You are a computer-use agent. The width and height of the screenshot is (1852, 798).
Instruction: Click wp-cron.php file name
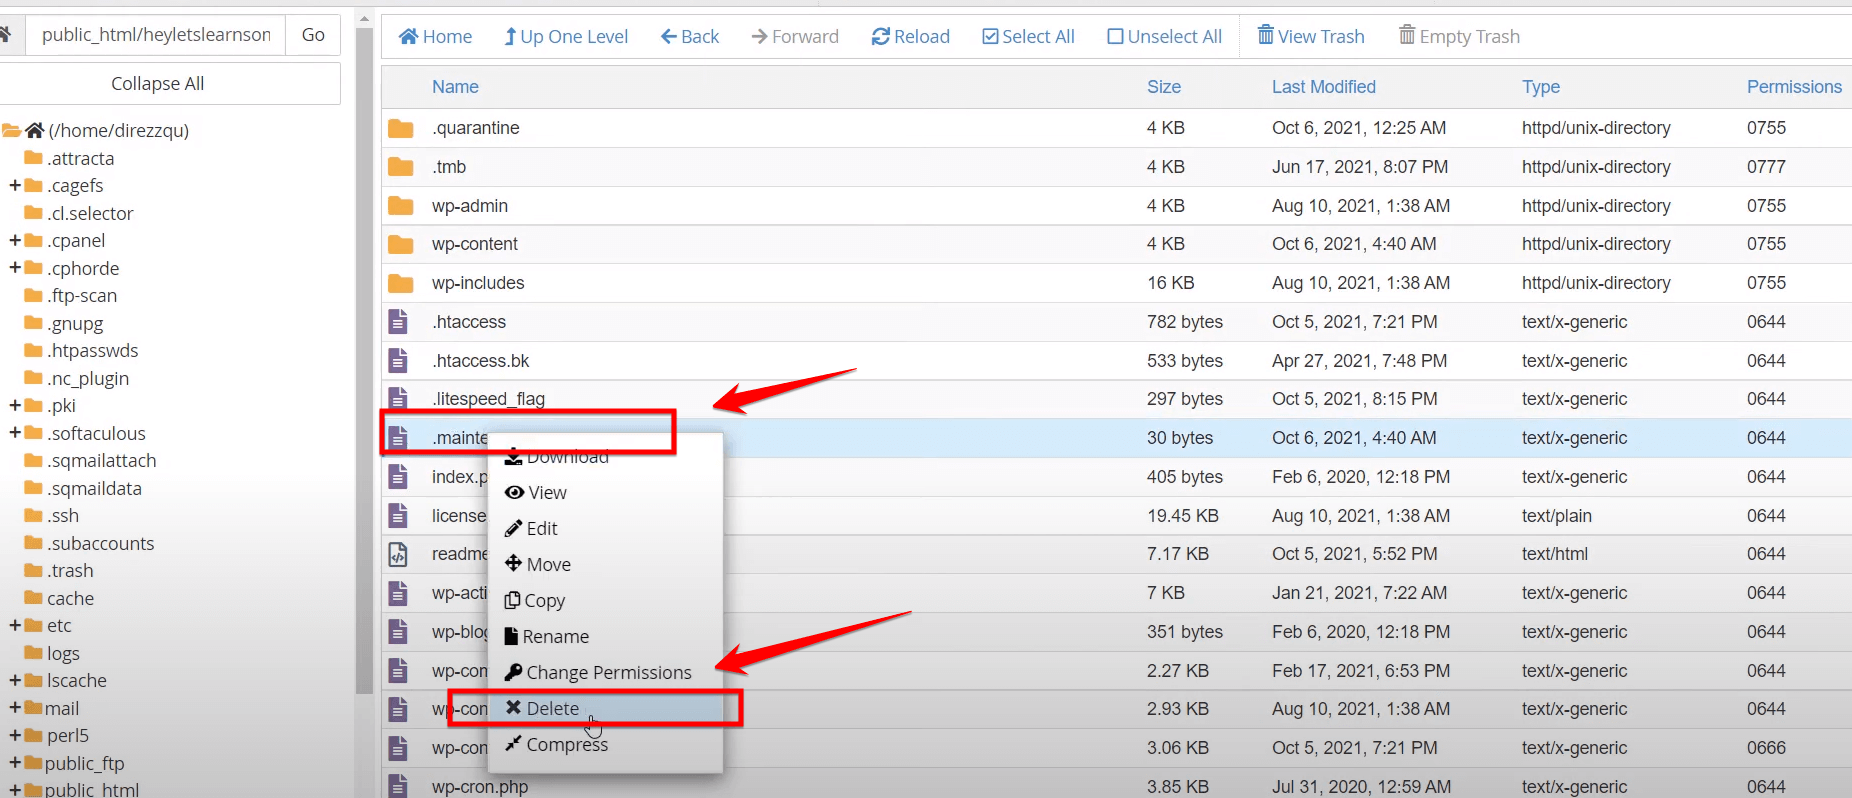click(480, 787)
